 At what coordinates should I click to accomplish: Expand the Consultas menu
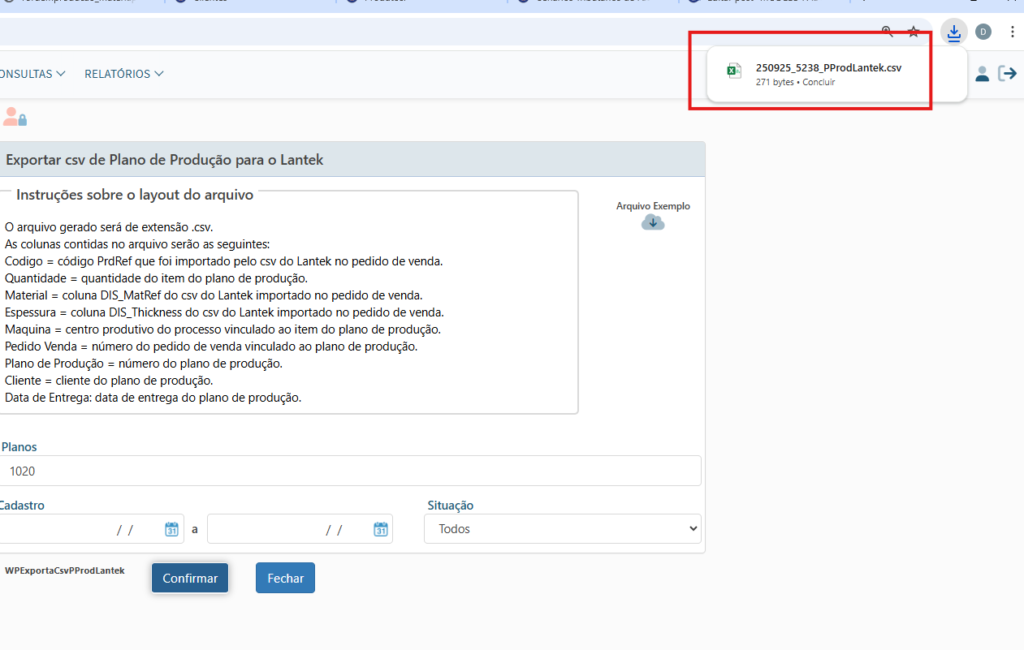tap(33, 74)
